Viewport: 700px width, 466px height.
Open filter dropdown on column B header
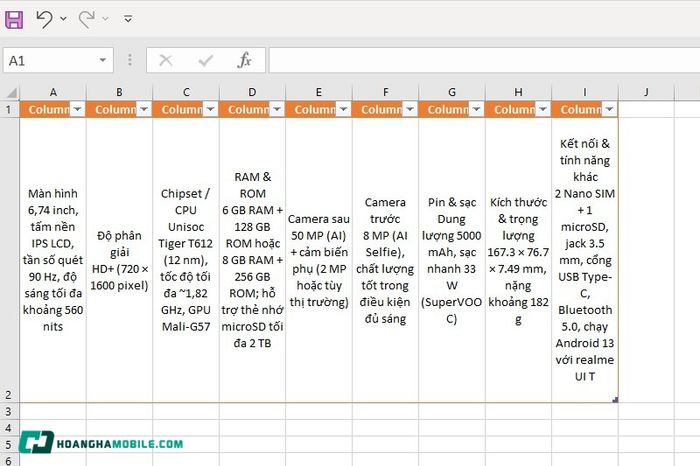pyautogui.click(x=144, y=109)
